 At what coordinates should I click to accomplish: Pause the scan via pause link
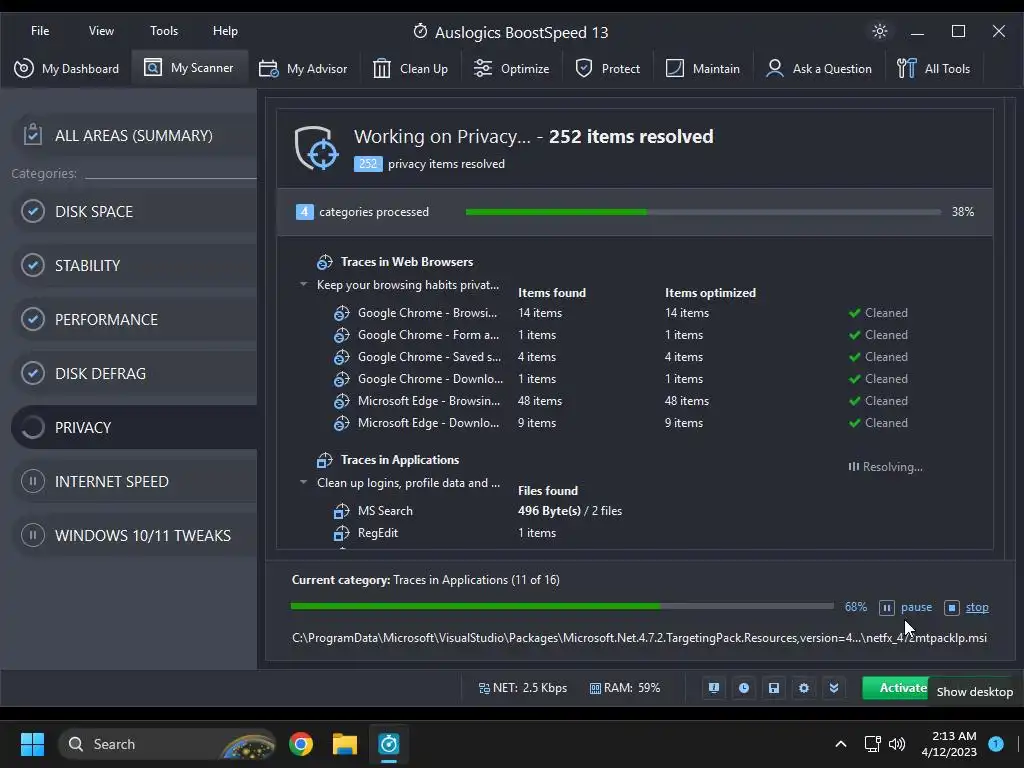[x=916, y=607]
